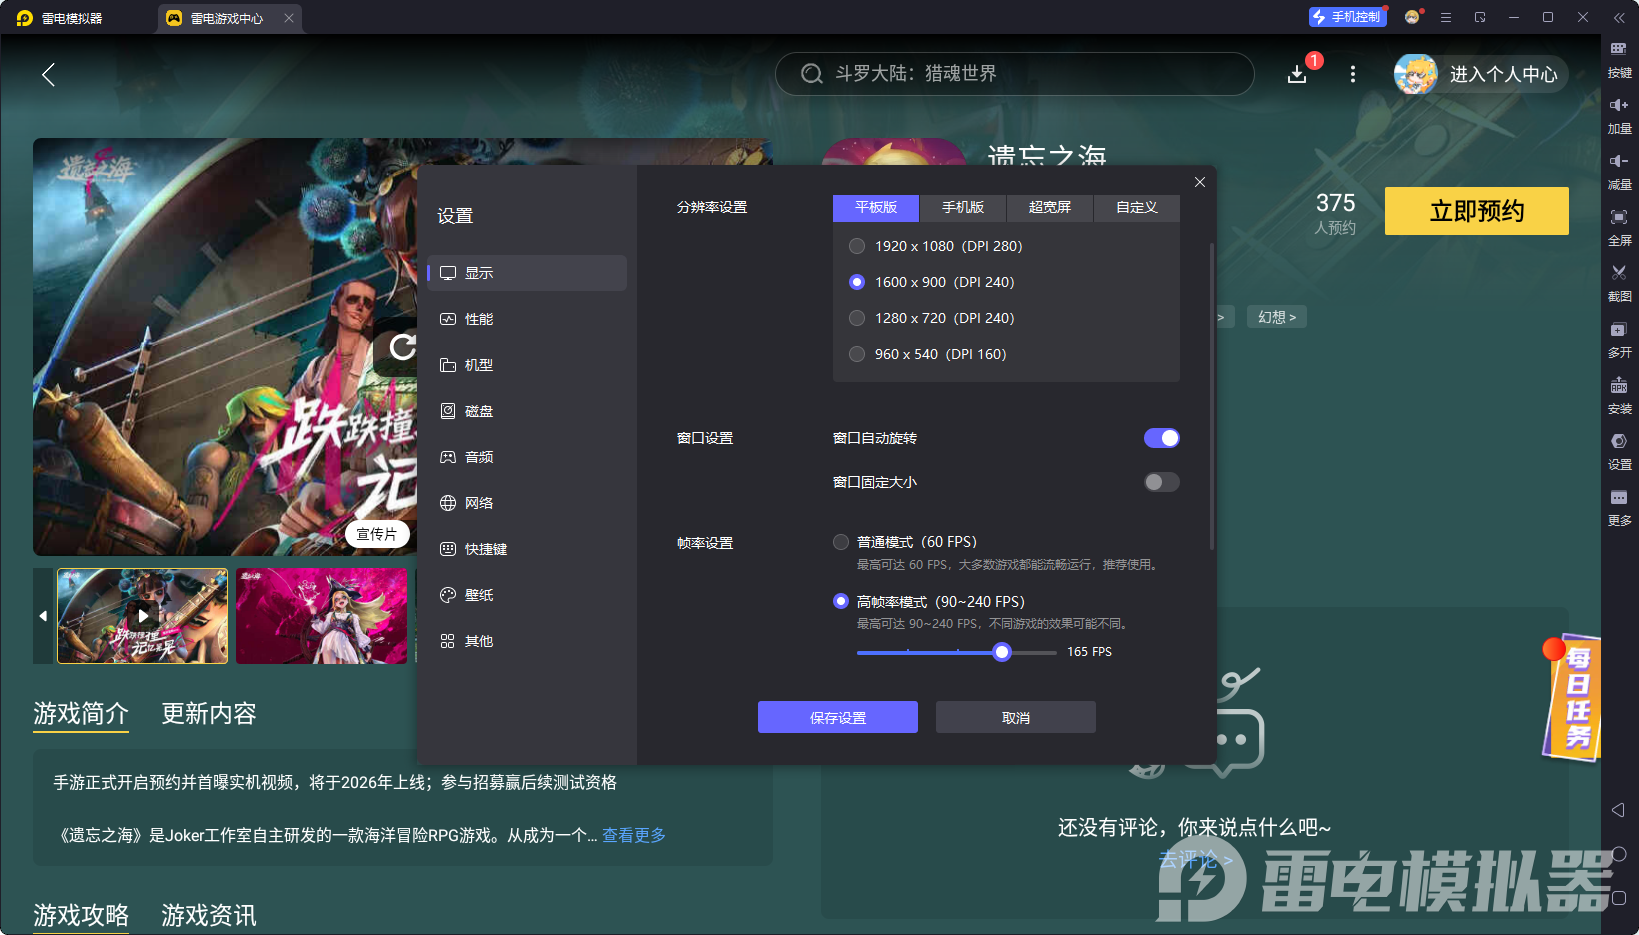Viewport: 1639px width, 935px height.
Task: Click the settings dialog scrollbar
Action: click(x=1212, y=396)
